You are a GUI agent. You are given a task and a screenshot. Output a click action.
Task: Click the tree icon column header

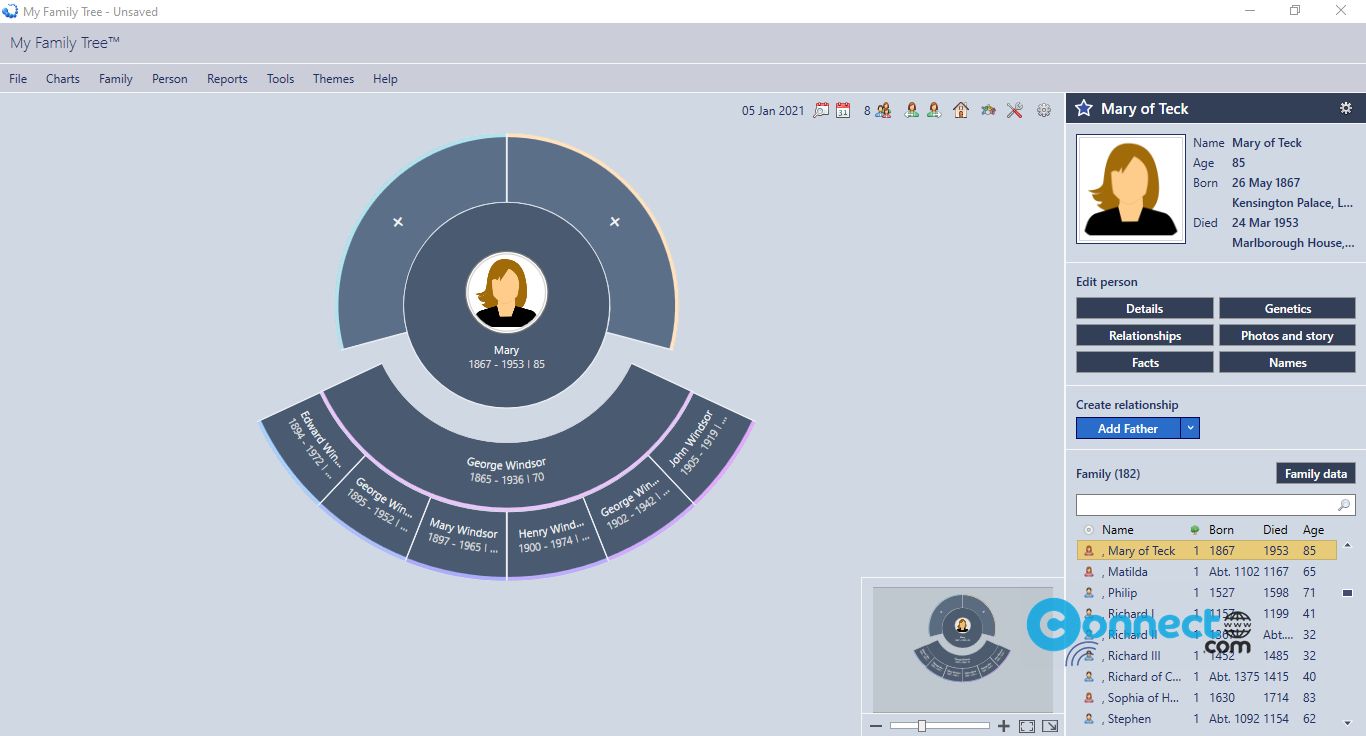point(1195,530)
